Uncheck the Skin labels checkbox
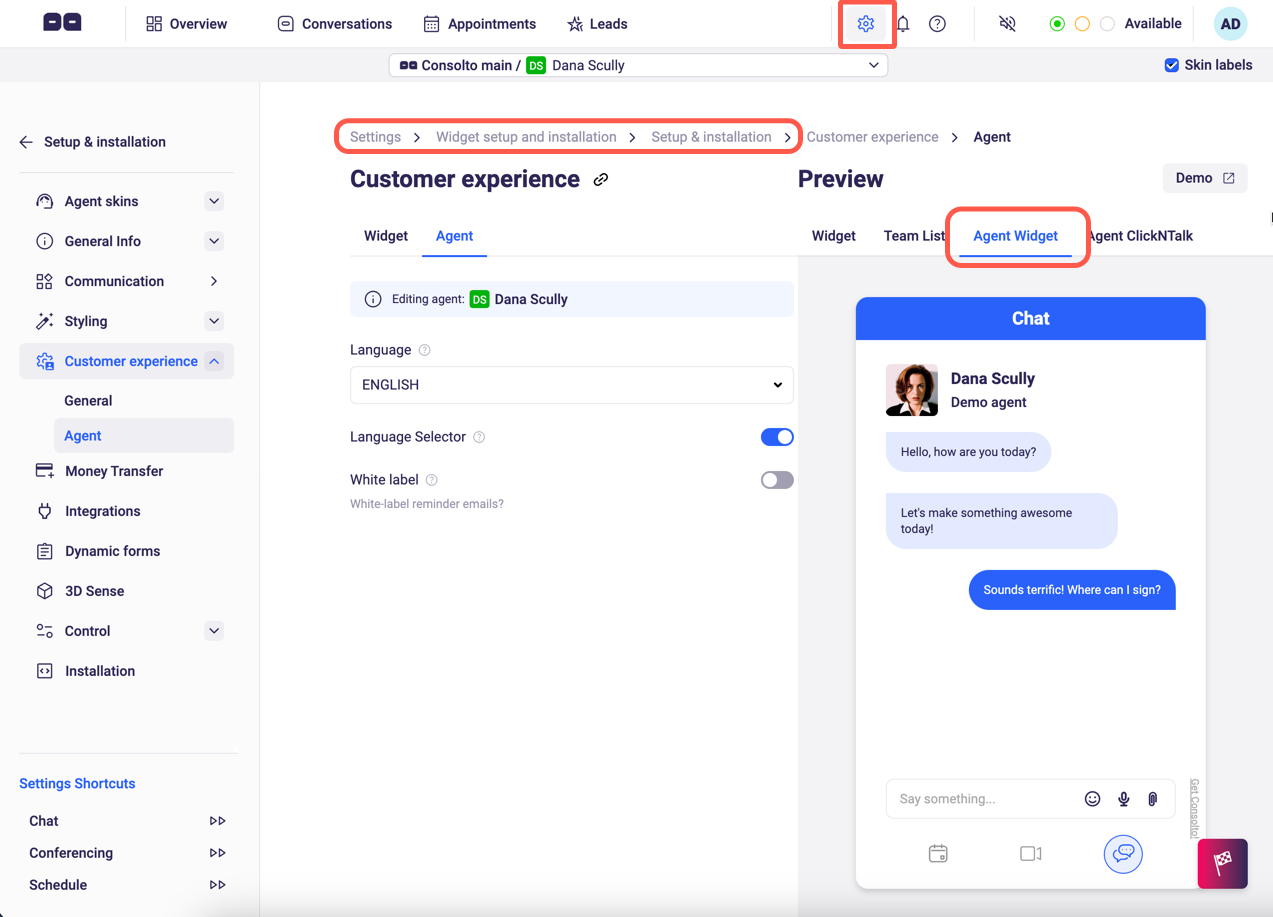Viewport: 1273px width, 917px height. [x=1170, y=64]
